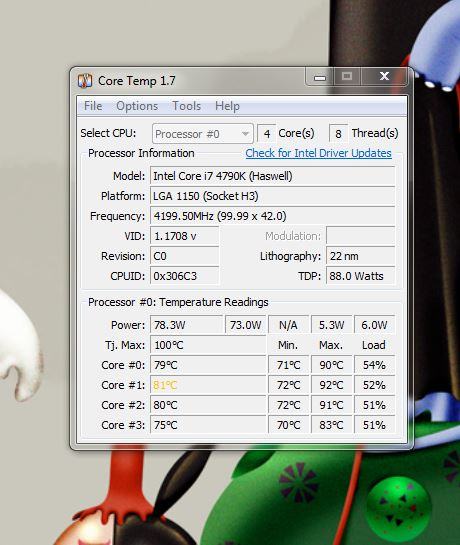Maximize the Core Temp window
This screenshot has height=545, width=460.
[x=348, y=77]
